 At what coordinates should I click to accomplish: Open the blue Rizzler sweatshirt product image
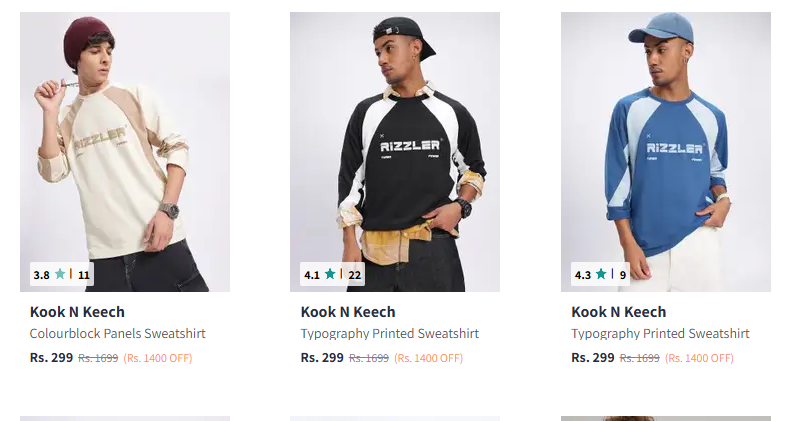click(x=666, y=150)
